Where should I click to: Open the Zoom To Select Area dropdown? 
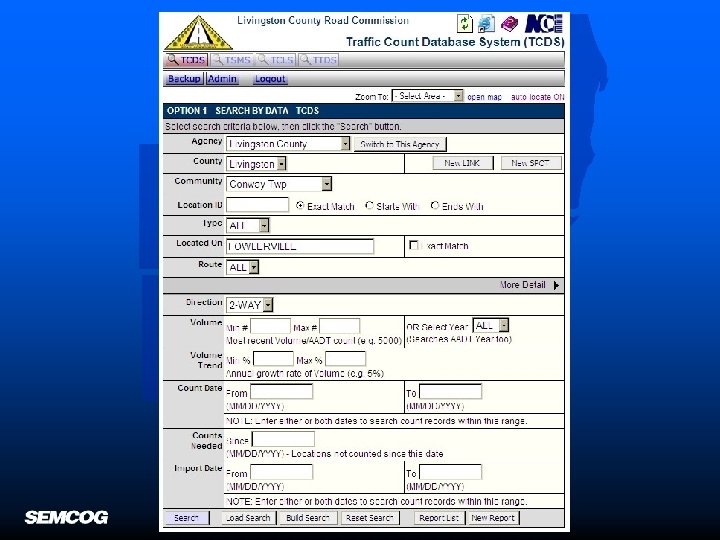(x=428, y=96)
